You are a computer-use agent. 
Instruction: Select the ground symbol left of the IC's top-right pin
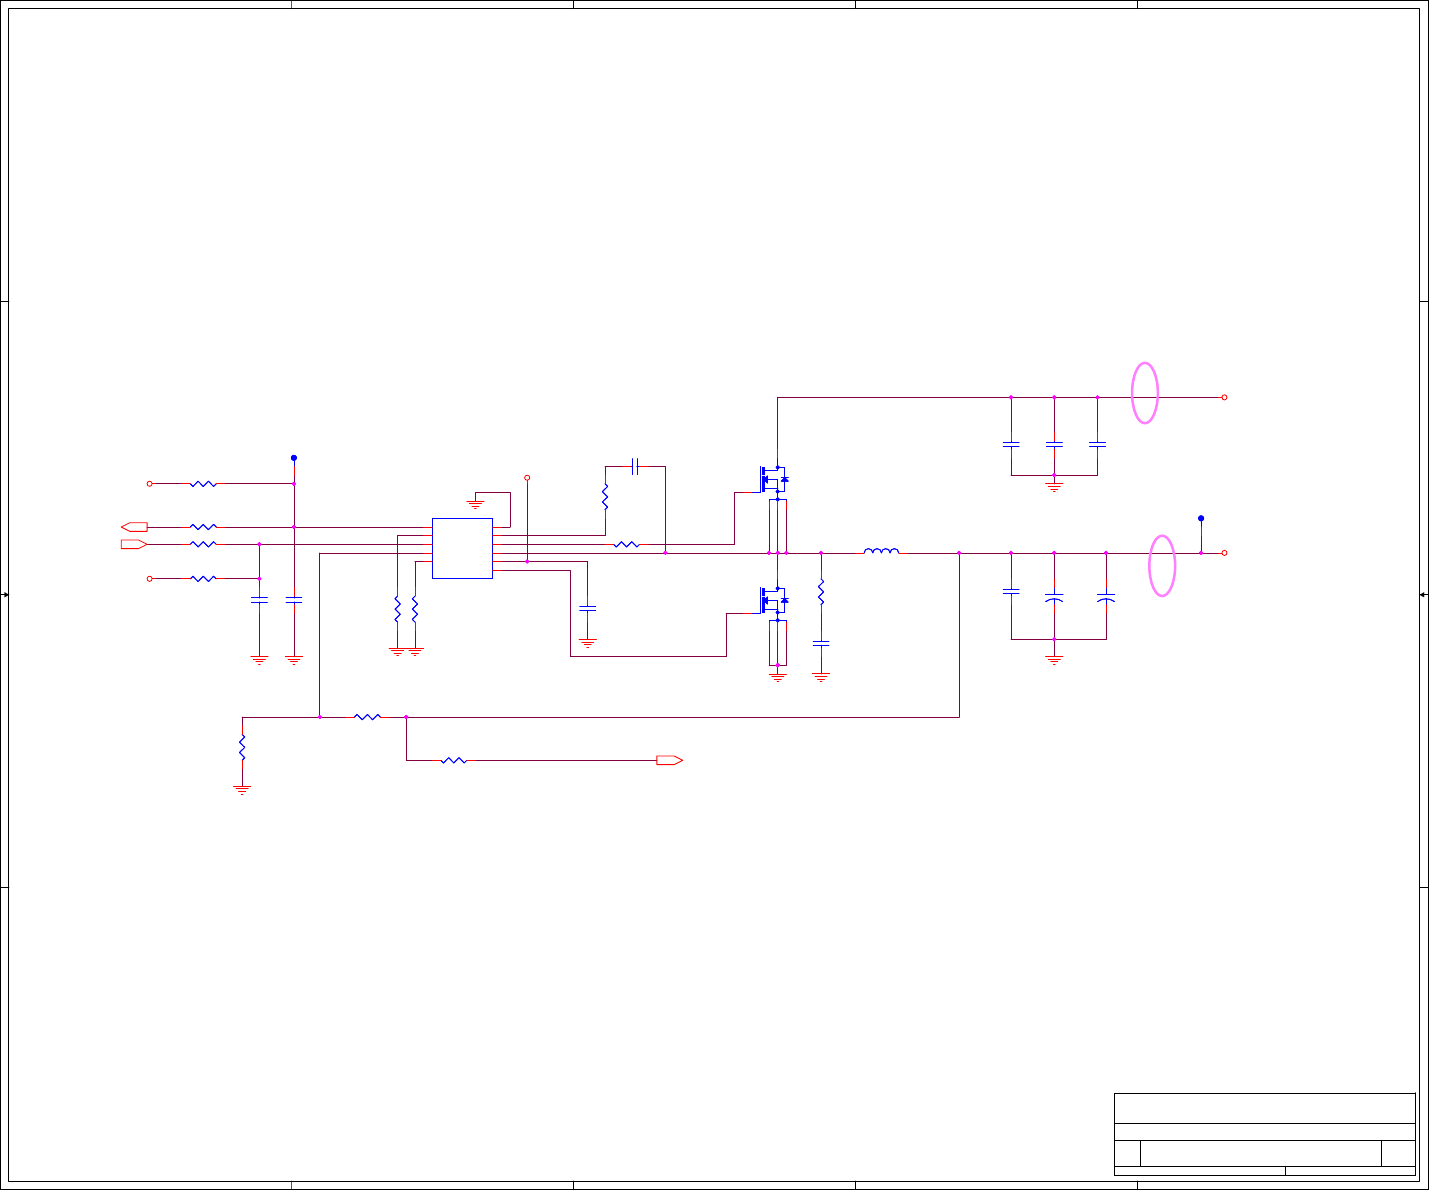[x=476, y=504]
